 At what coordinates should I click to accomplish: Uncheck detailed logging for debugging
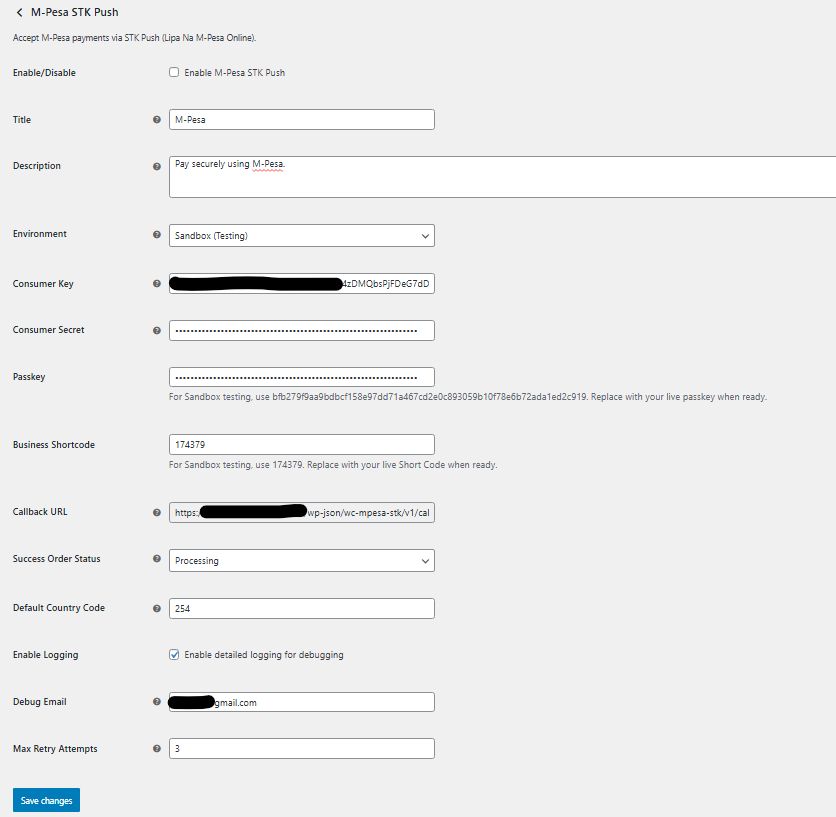tap(174, 655)
